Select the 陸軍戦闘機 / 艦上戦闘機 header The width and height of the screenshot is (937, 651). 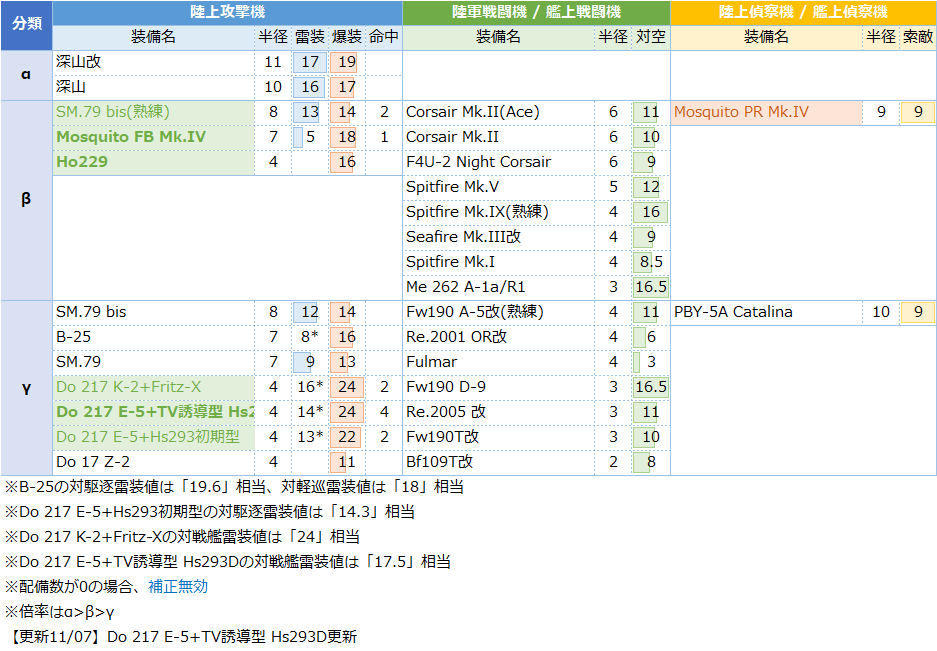coord(535,13)
